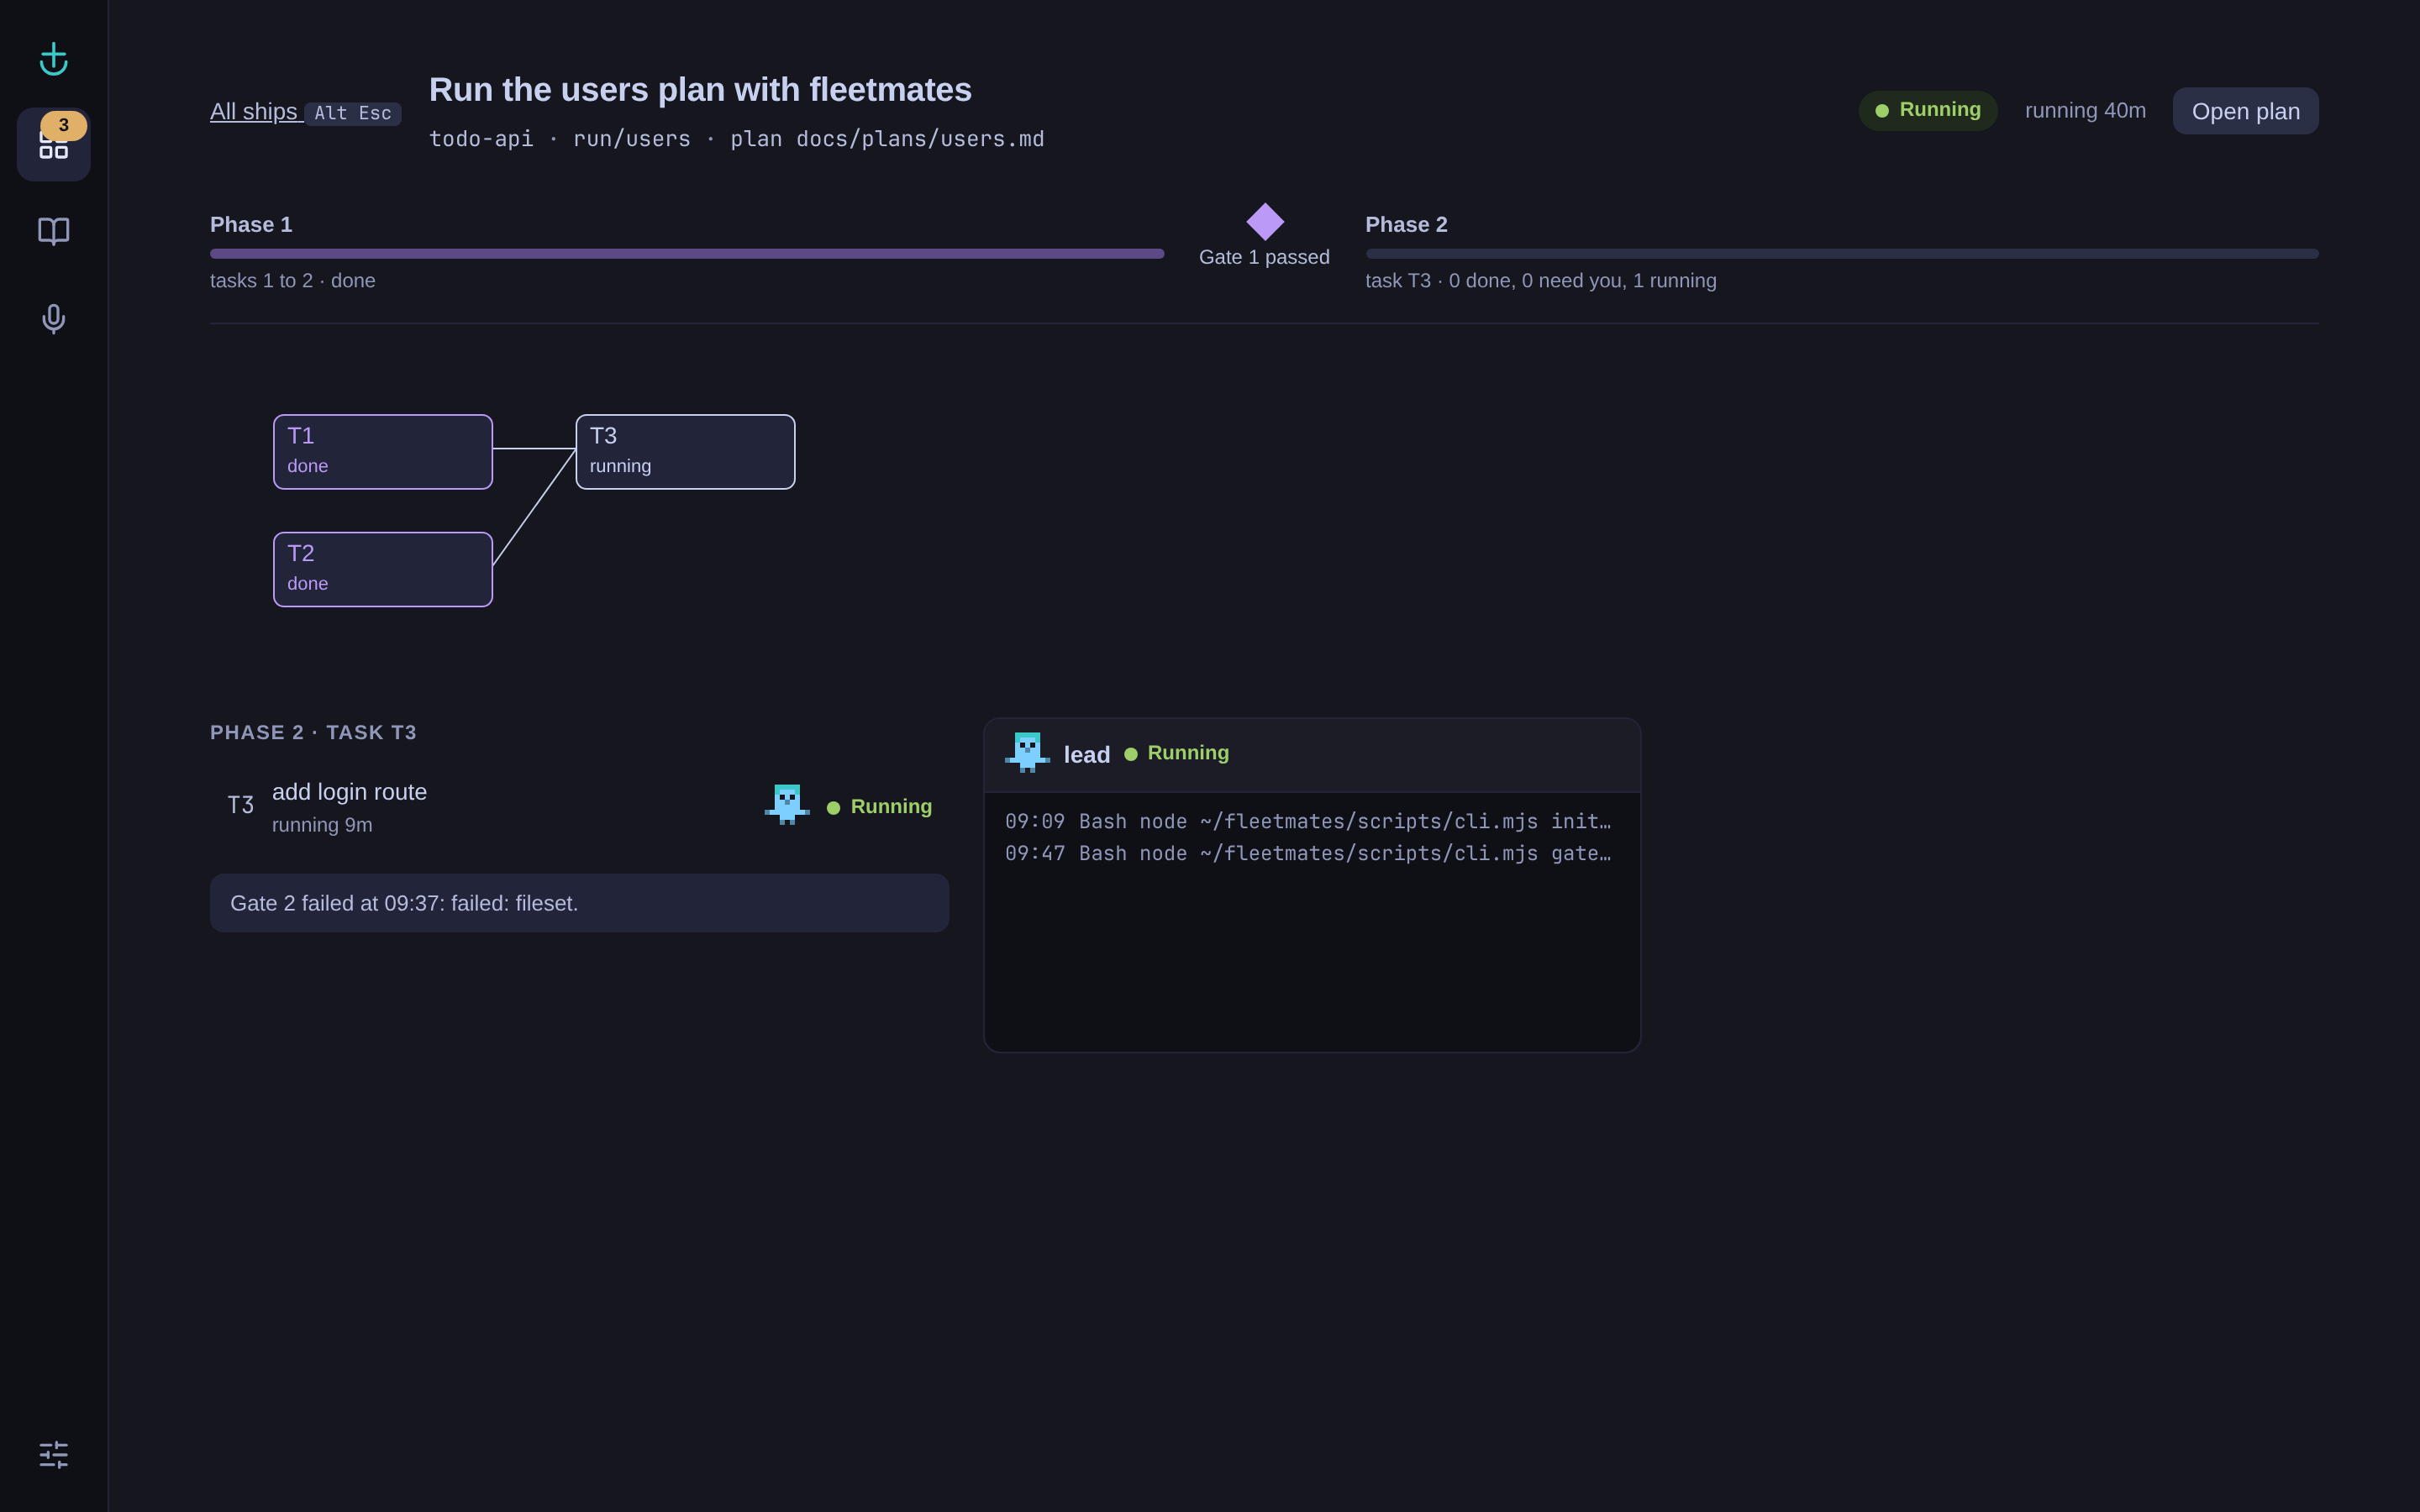Click the Running status in T3 row
2420x1512 pixels.
(880, 807)
